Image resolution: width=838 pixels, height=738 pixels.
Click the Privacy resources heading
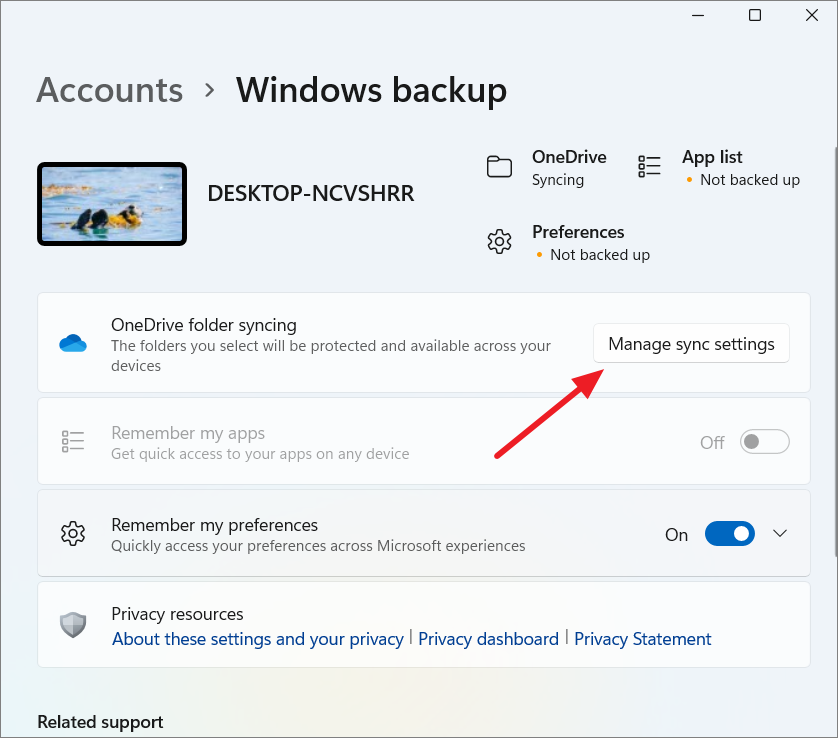click(177, 614)
